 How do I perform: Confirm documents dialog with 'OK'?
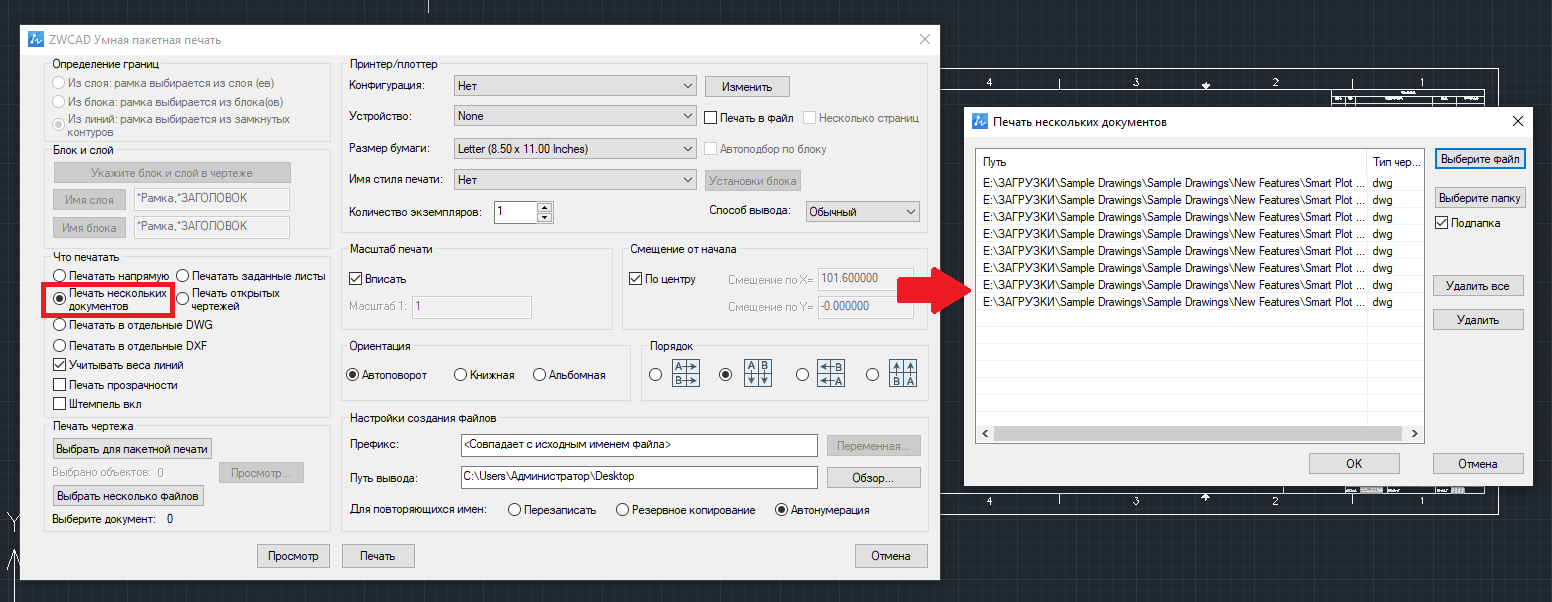click(1354, 464)
